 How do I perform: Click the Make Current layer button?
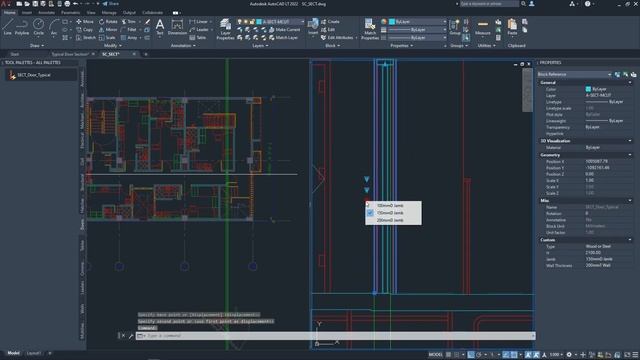point(284,29)
